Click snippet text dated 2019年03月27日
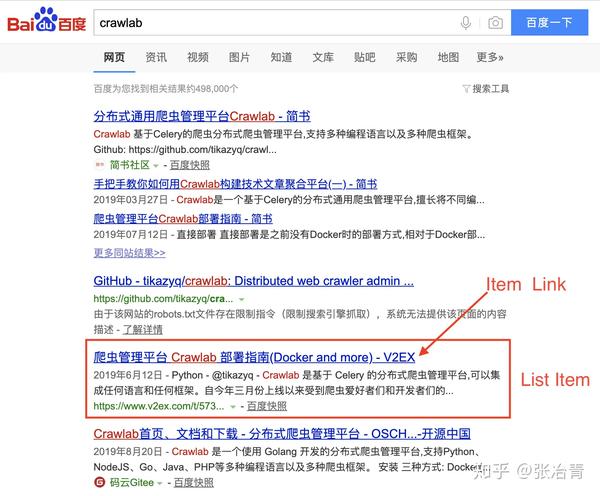 289,200
